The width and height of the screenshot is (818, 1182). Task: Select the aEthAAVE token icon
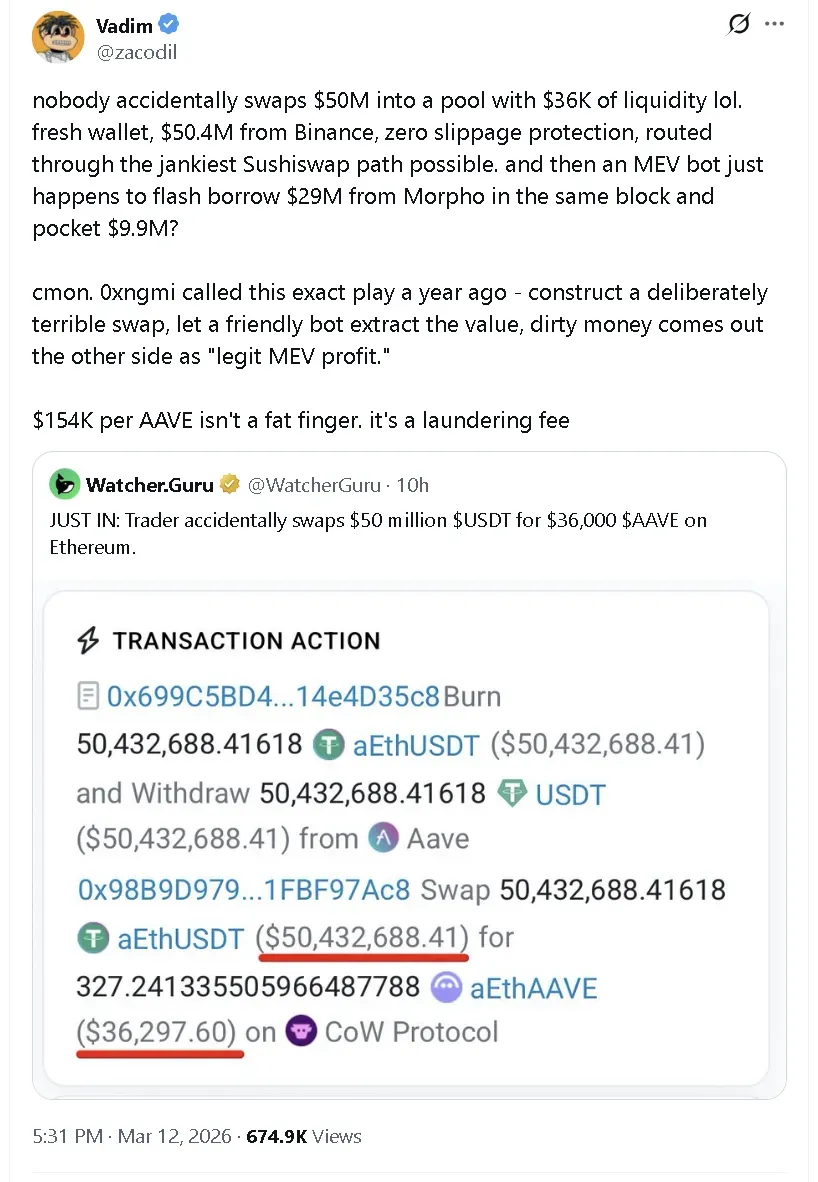click(447, 986)
